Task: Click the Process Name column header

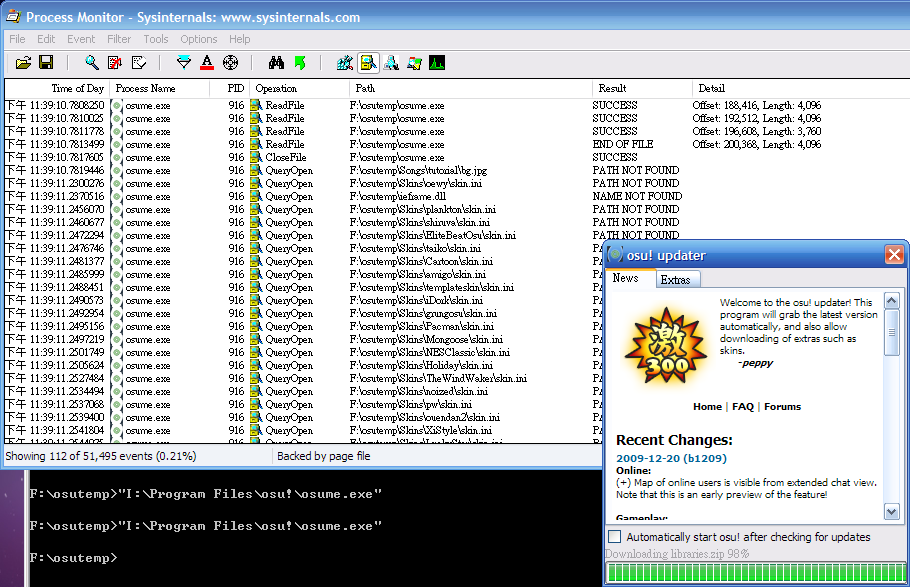Action: [160, 88]
